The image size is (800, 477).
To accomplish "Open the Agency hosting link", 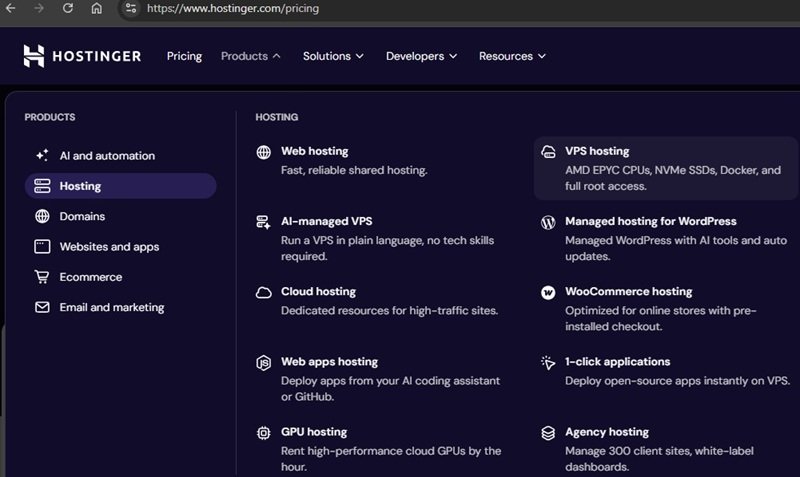I will (607, 432).
